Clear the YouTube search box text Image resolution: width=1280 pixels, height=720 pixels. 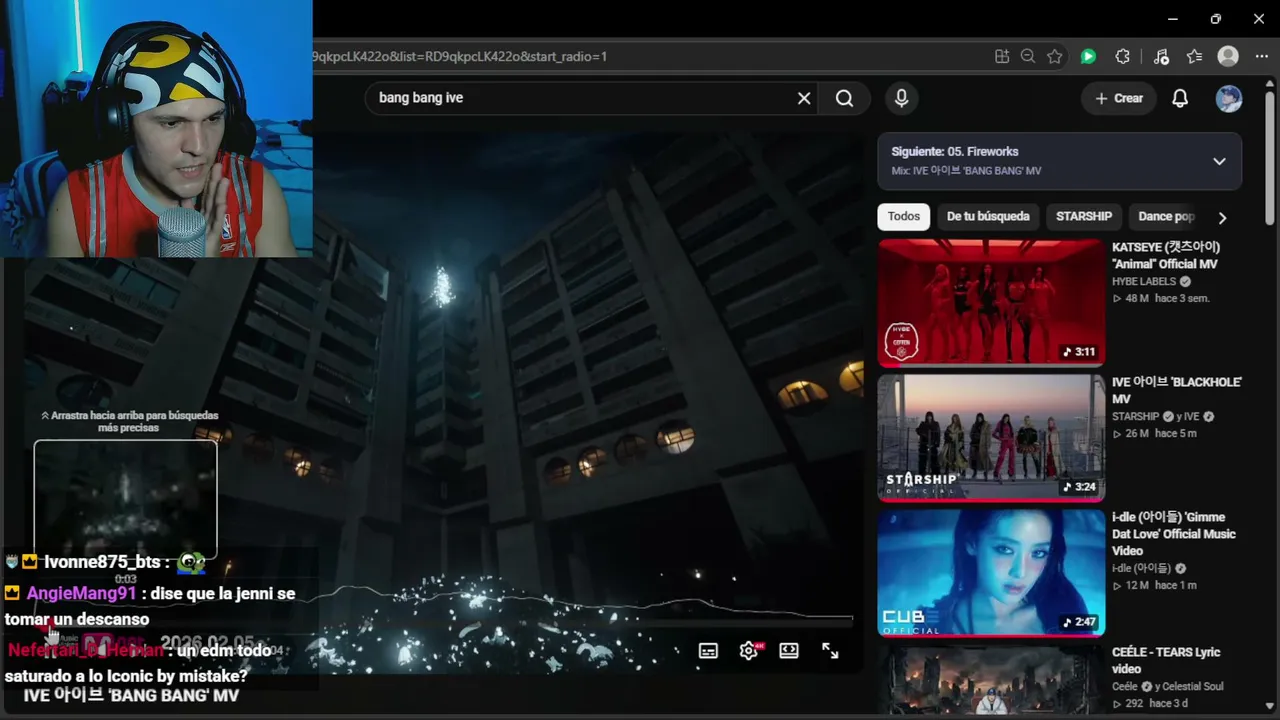point(804,98)
